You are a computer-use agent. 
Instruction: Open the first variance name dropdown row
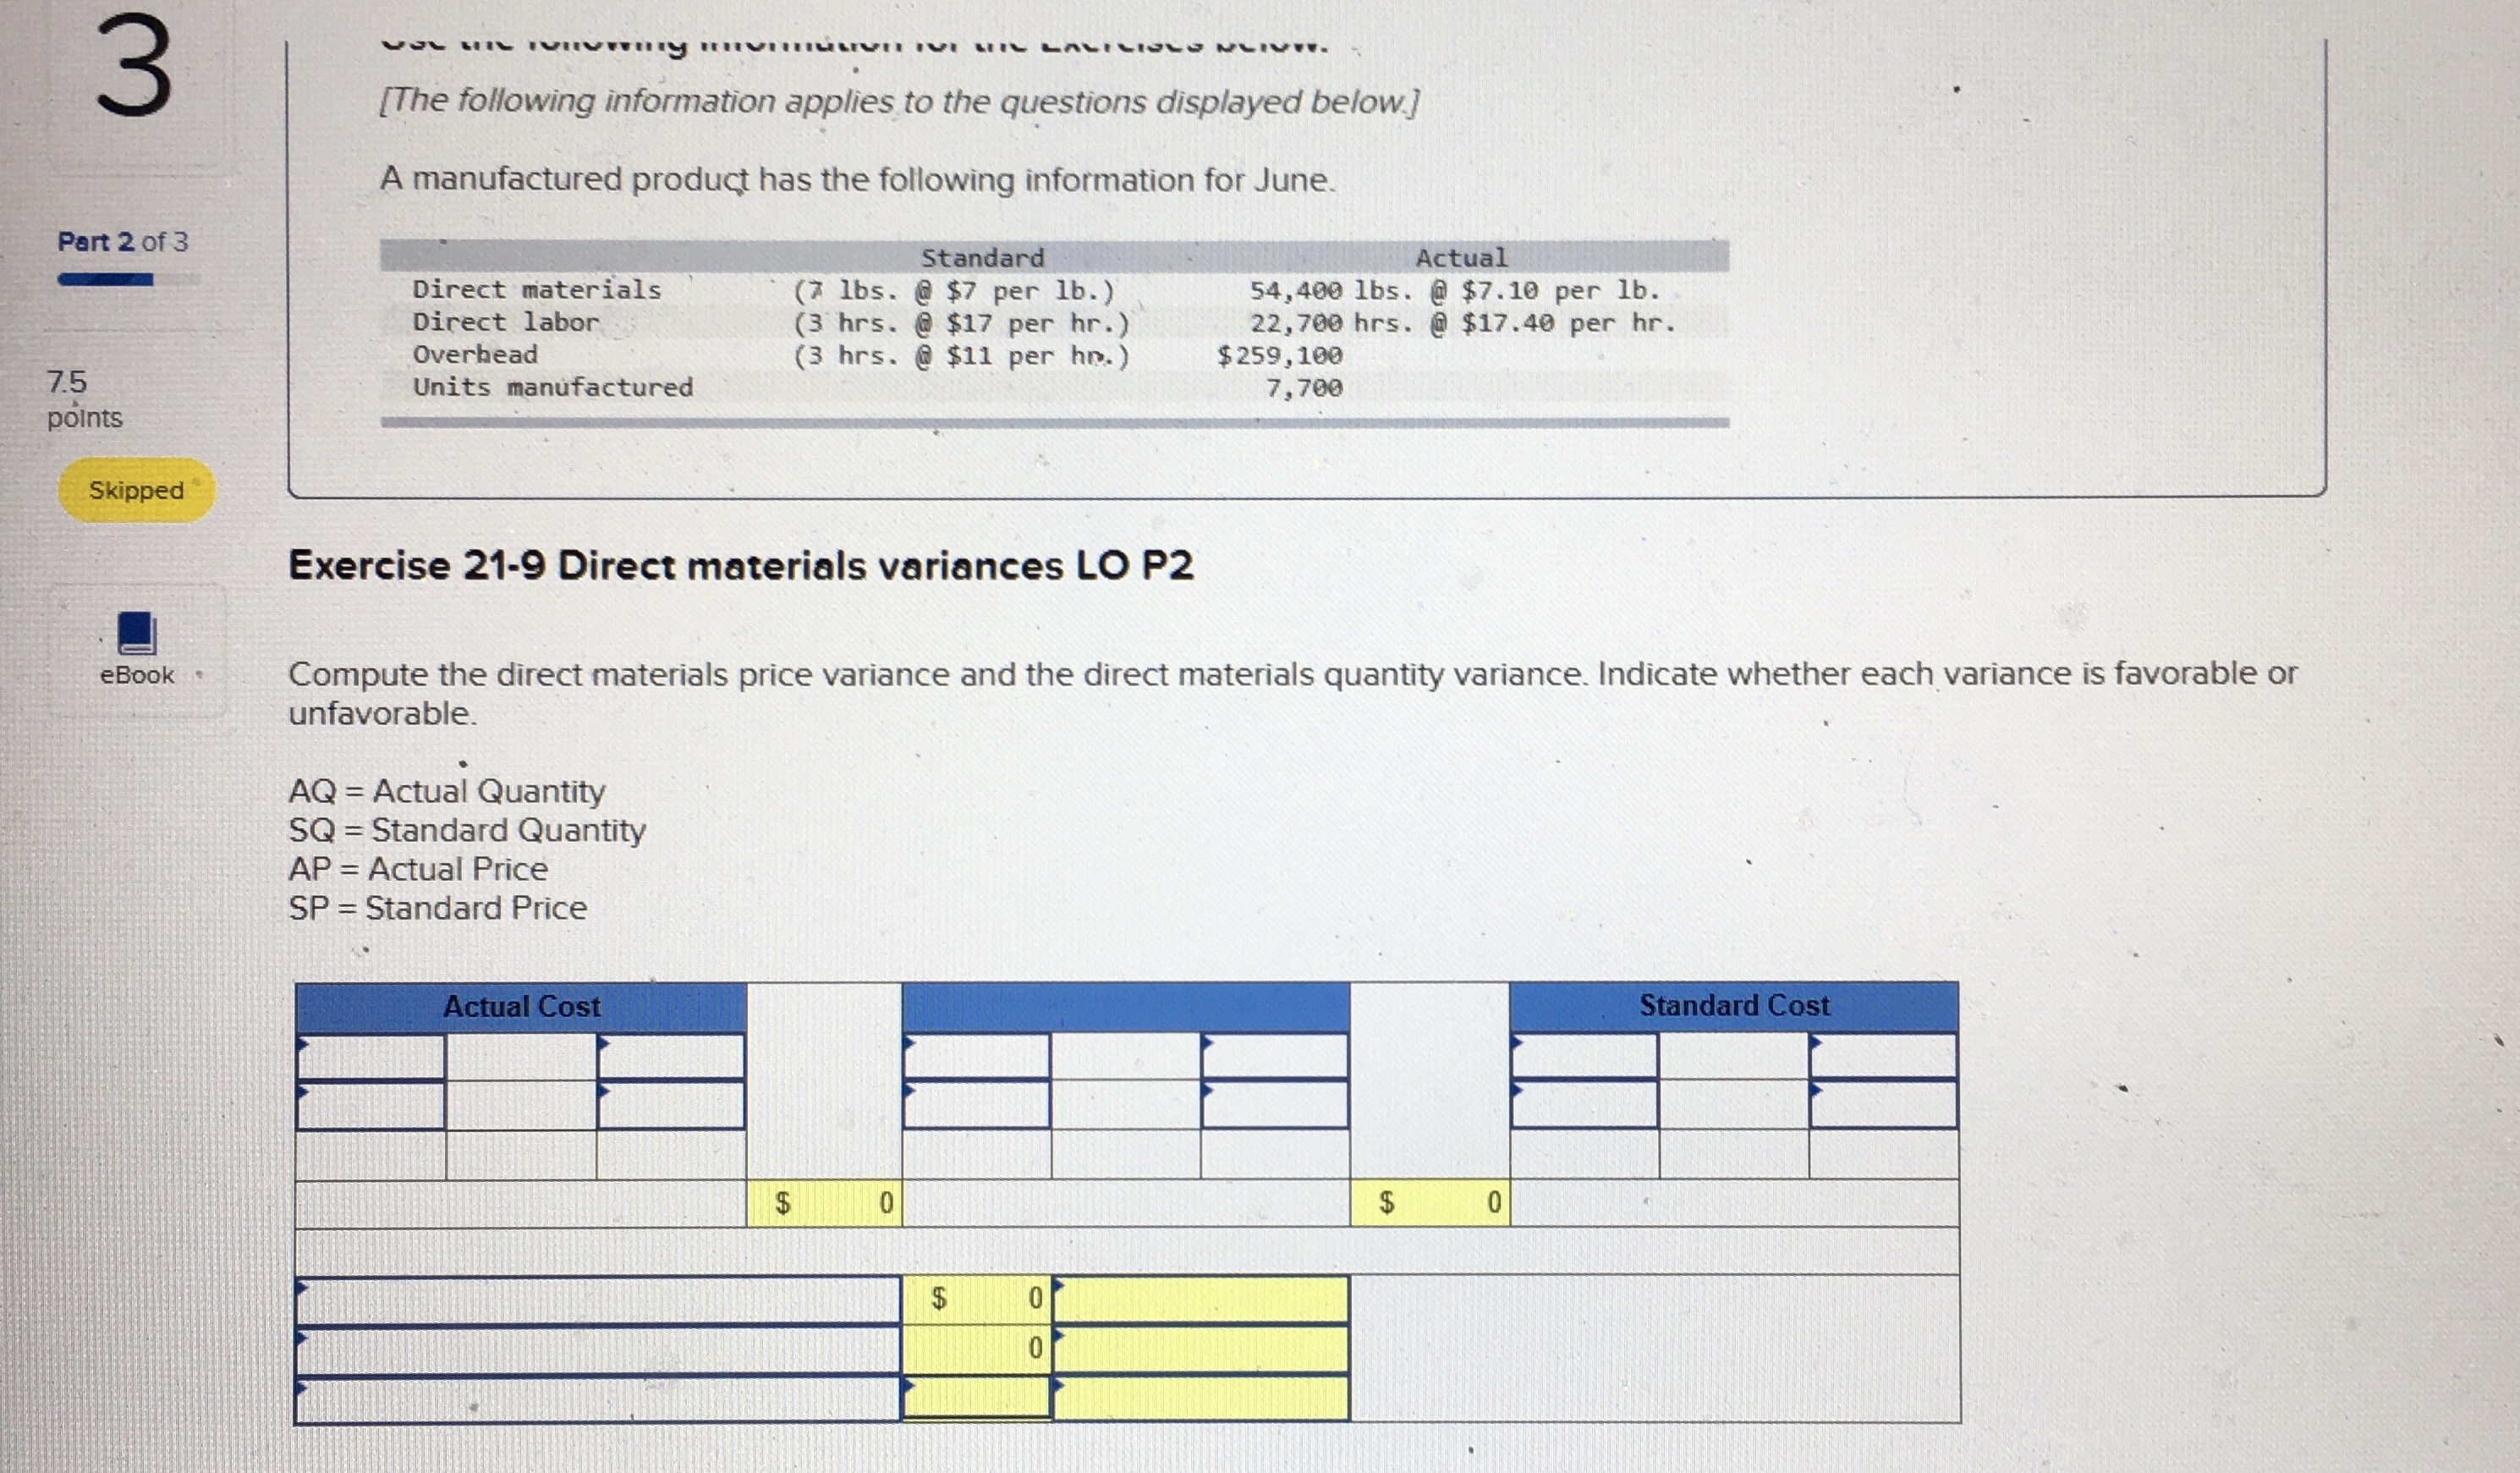coord(598,1301)
